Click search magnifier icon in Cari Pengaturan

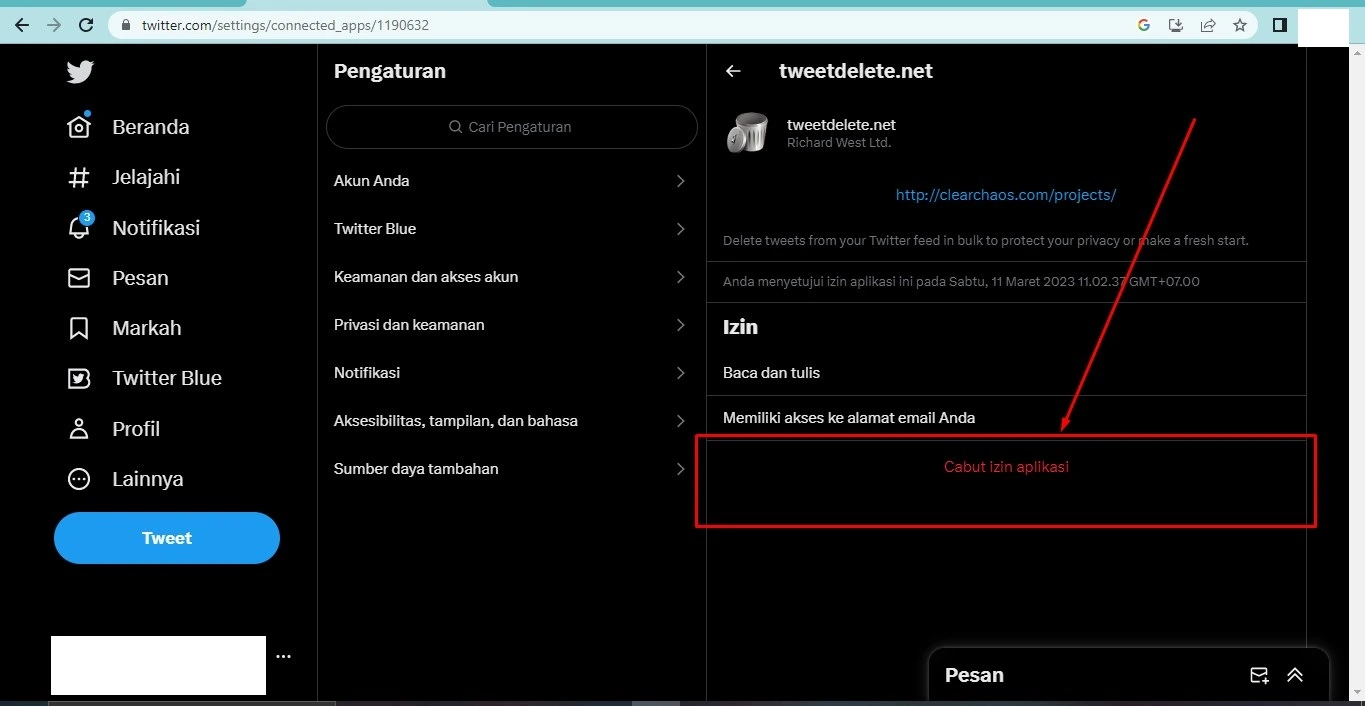(x=455, y=127)
